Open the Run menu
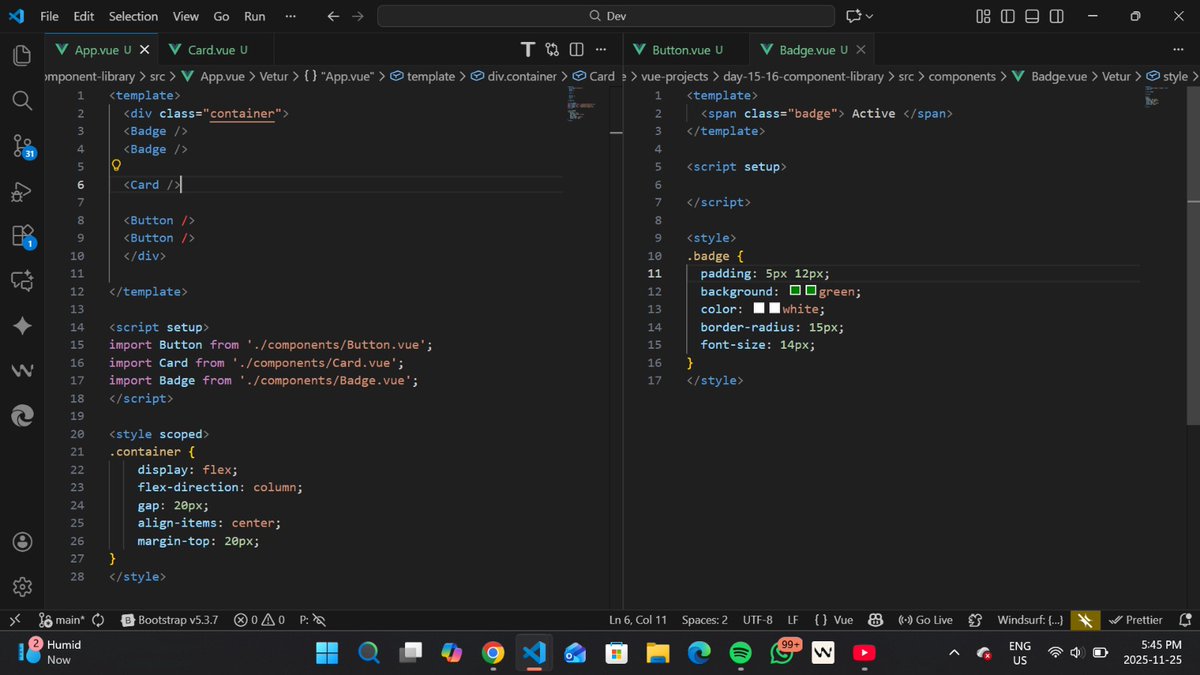Screen dimensions: 1200x675 point(255,16)
